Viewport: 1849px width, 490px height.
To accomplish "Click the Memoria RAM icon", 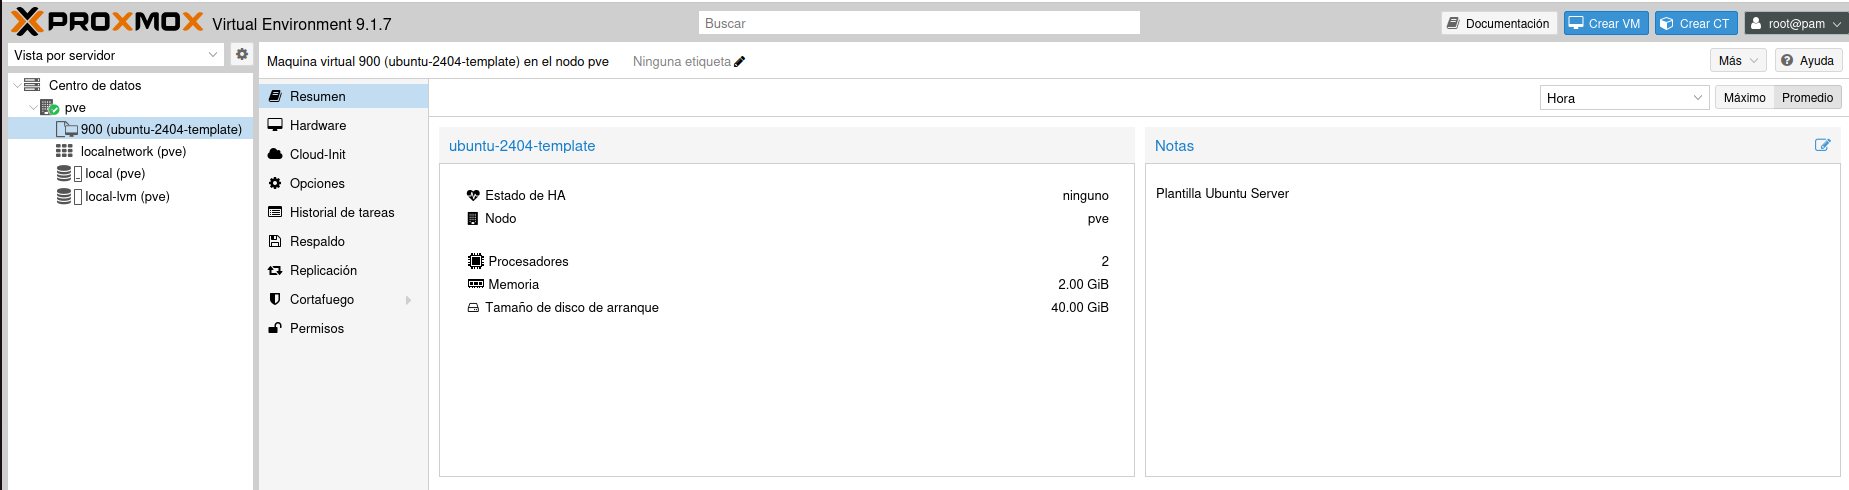I will 475,284.
